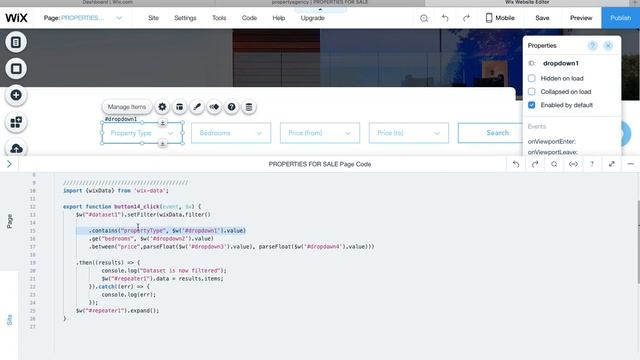Click the Preview button
The width and height of the screenshot is (640, 360).
(581, 18)
